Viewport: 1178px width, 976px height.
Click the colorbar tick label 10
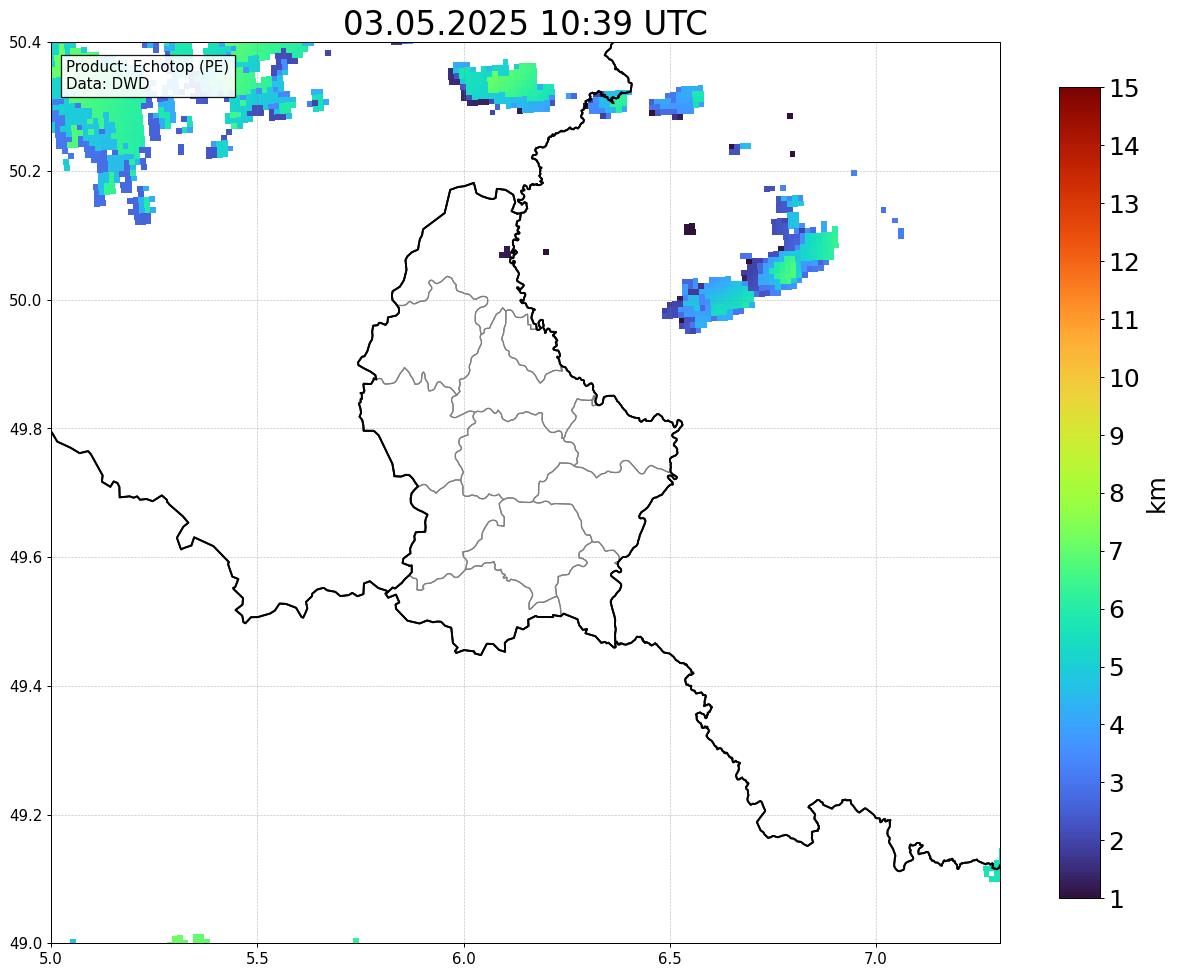coord(1124,378)
